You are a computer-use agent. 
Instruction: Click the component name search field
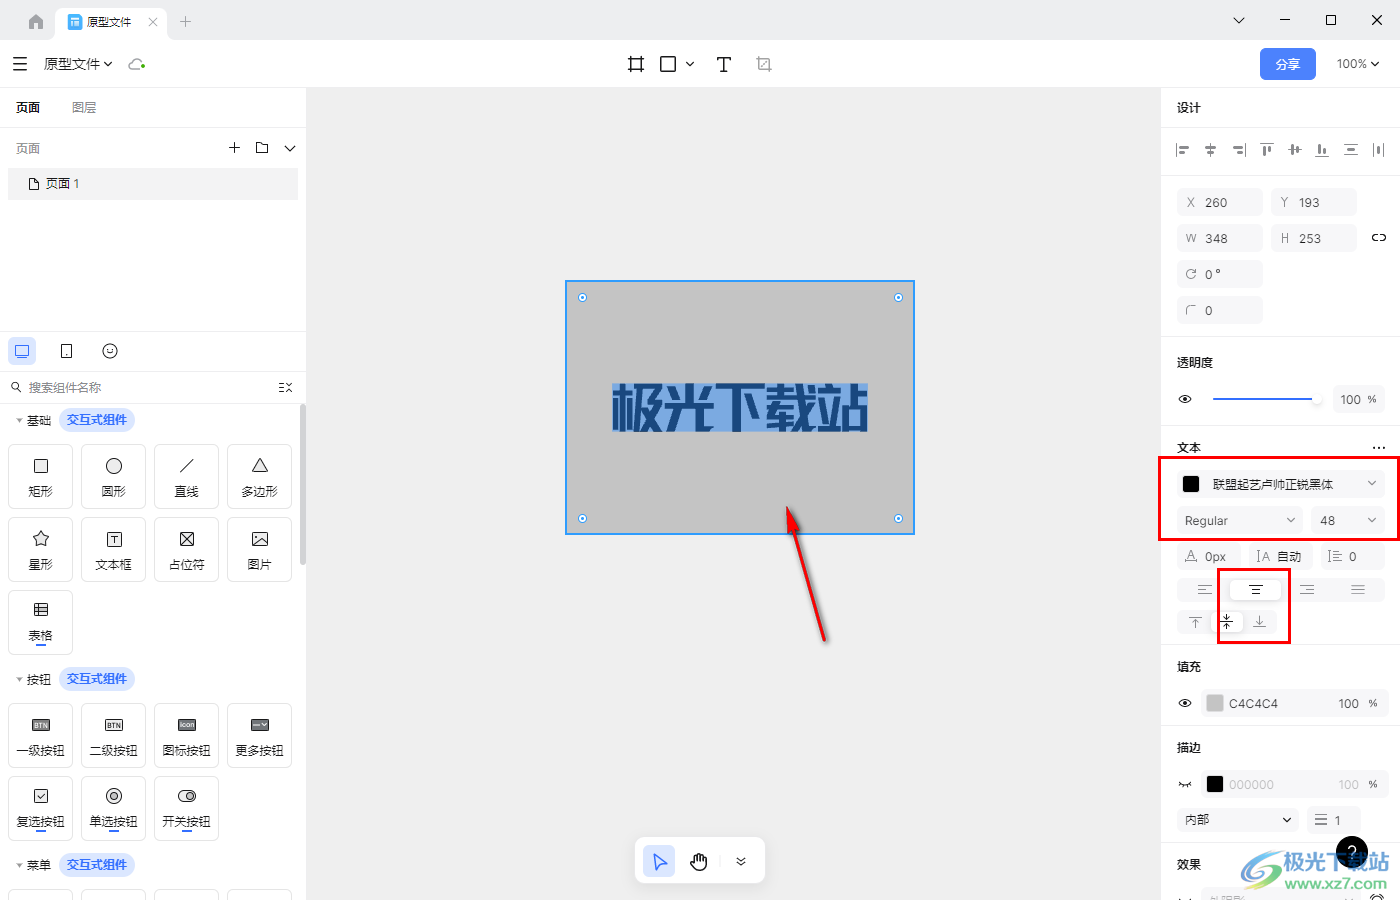pos(140,387)
